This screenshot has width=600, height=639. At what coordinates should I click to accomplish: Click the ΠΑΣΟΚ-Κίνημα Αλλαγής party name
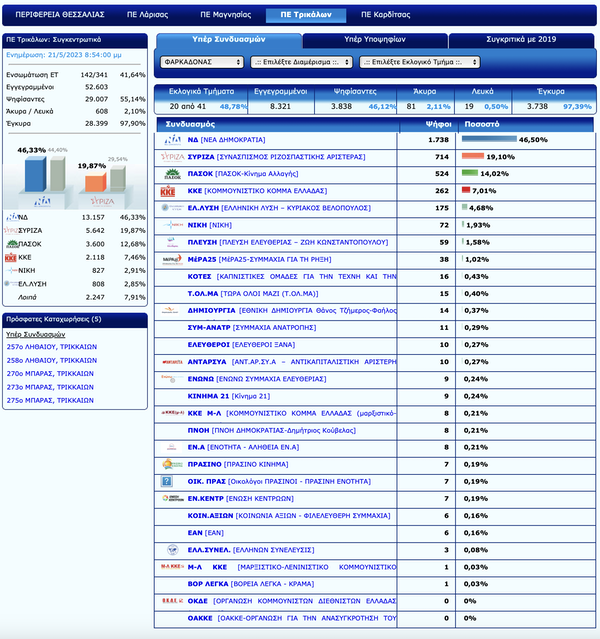tap(243, 174)
